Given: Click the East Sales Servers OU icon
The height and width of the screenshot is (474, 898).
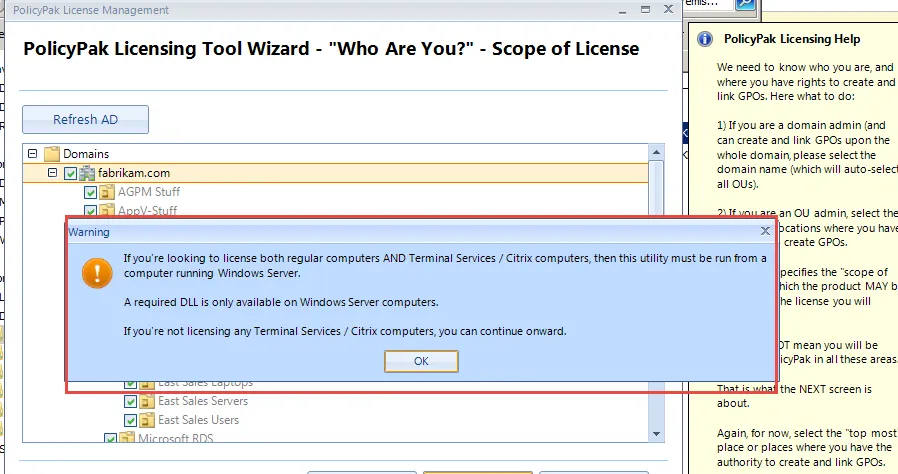Looking at the screenshot, I should pyautogui.click(x=147, y=401).
